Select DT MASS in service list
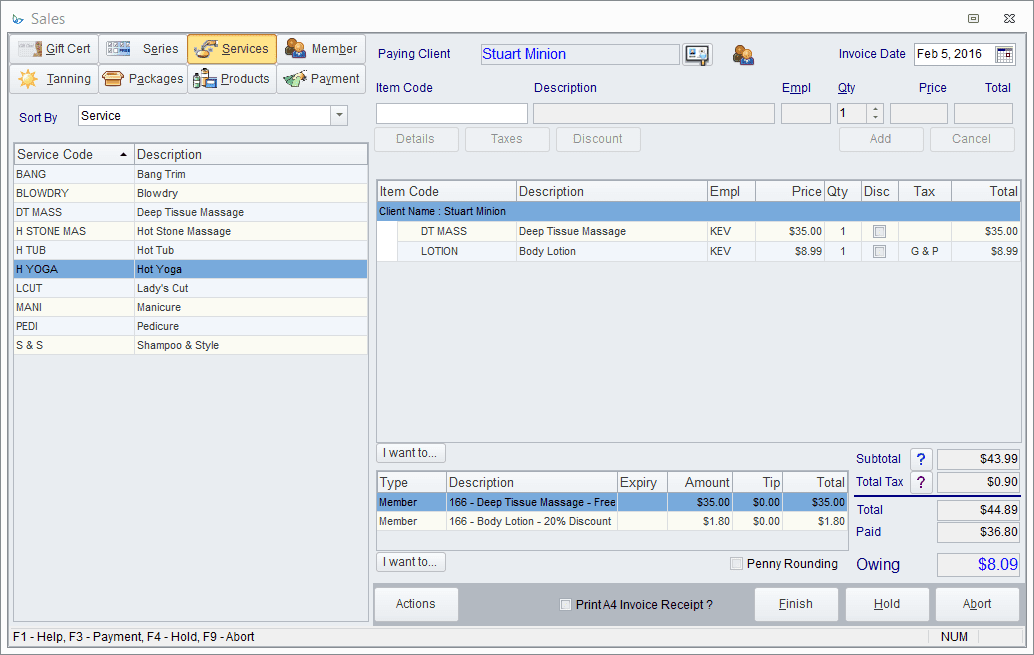1034x655 pixels. 191,212
